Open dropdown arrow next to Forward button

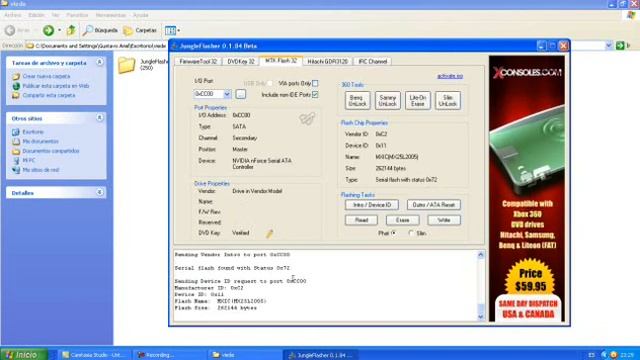[x=59, y=30]
